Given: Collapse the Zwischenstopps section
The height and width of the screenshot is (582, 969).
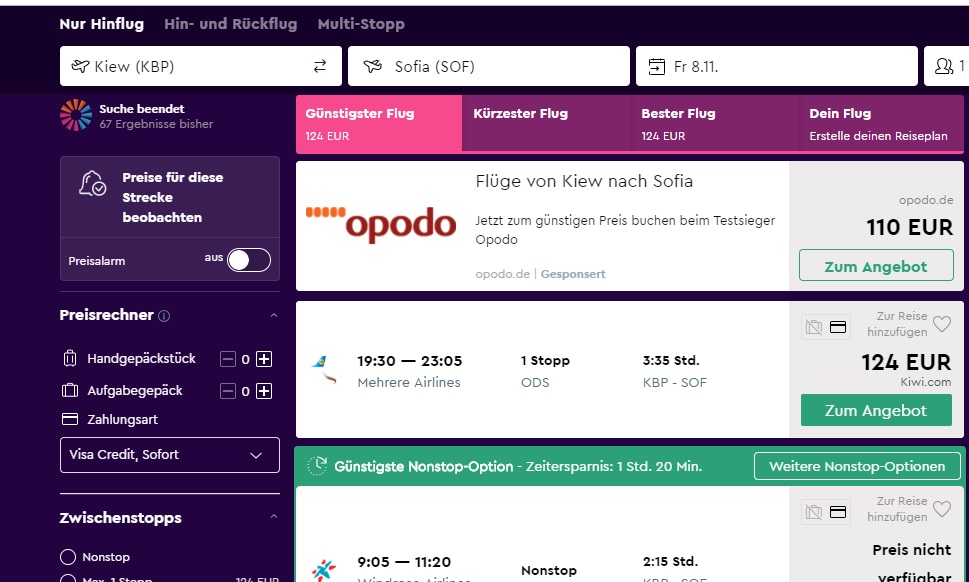Looking at the screenshot, I should [274, 517].
